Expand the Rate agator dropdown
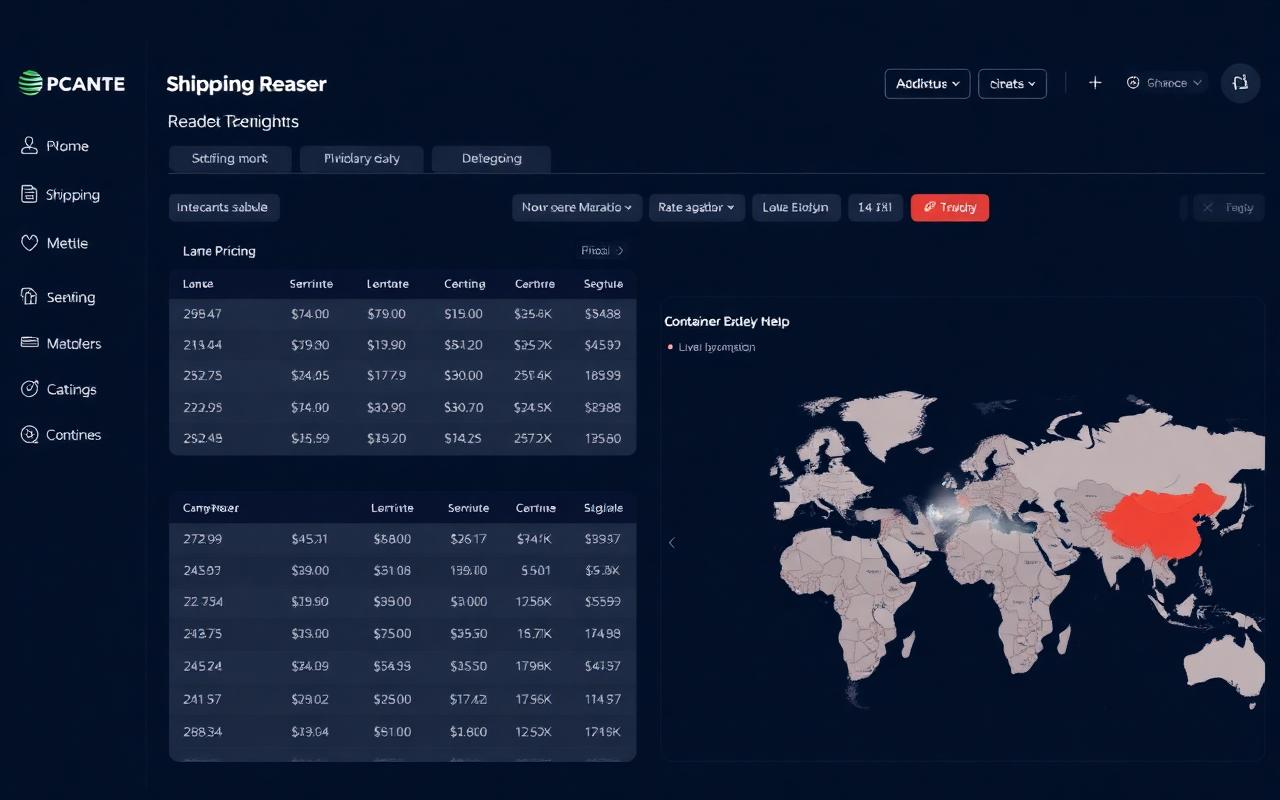The height and width of the screenshot is (800, 1280). (696, 207)
